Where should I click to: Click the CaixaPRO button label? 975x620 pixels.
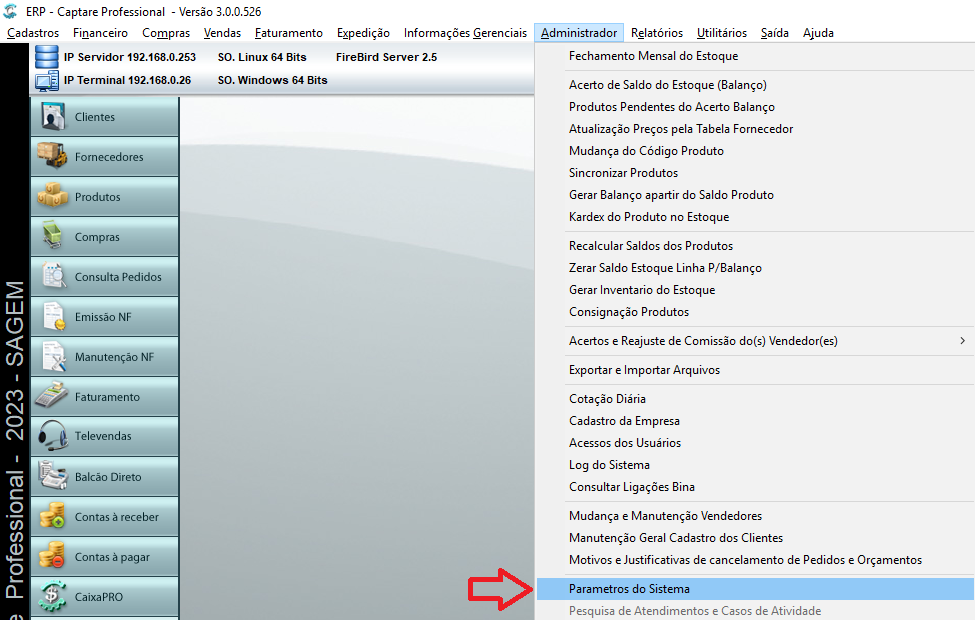point(99,597)
